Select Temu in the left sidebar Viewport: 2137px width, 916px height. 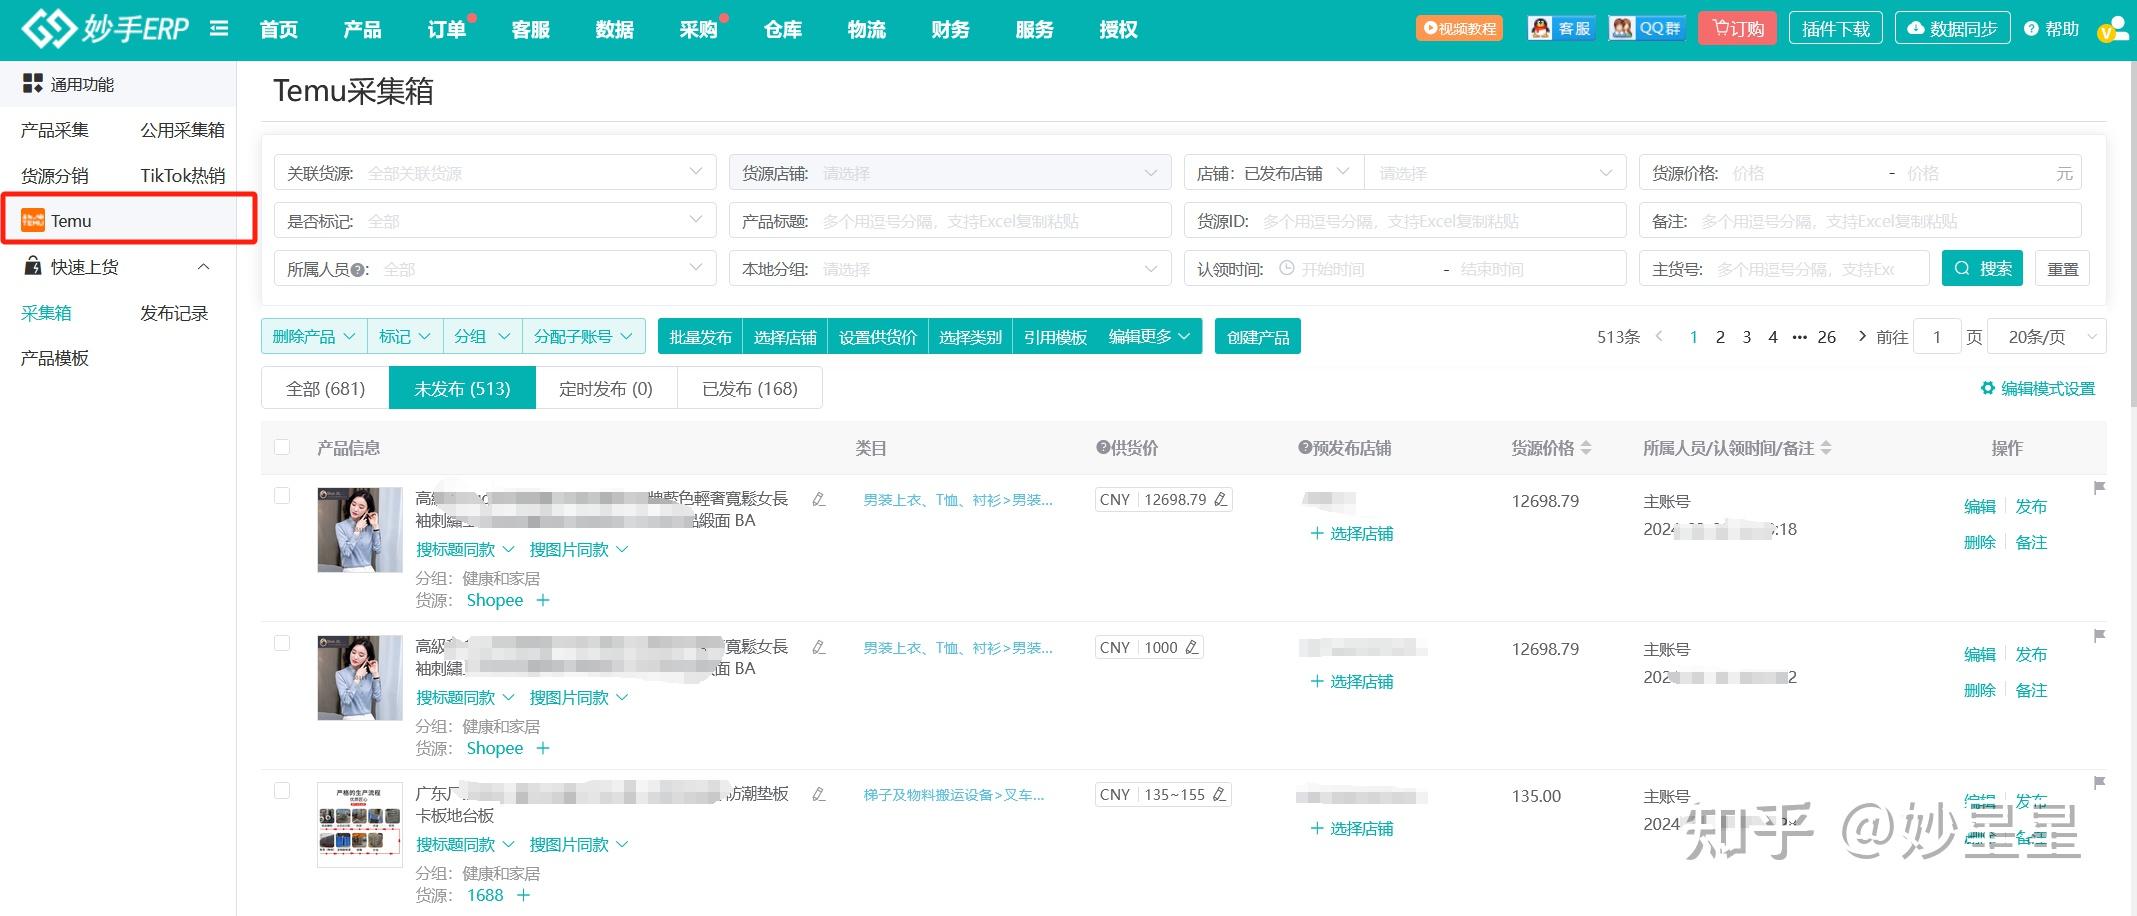pos(72,220)
